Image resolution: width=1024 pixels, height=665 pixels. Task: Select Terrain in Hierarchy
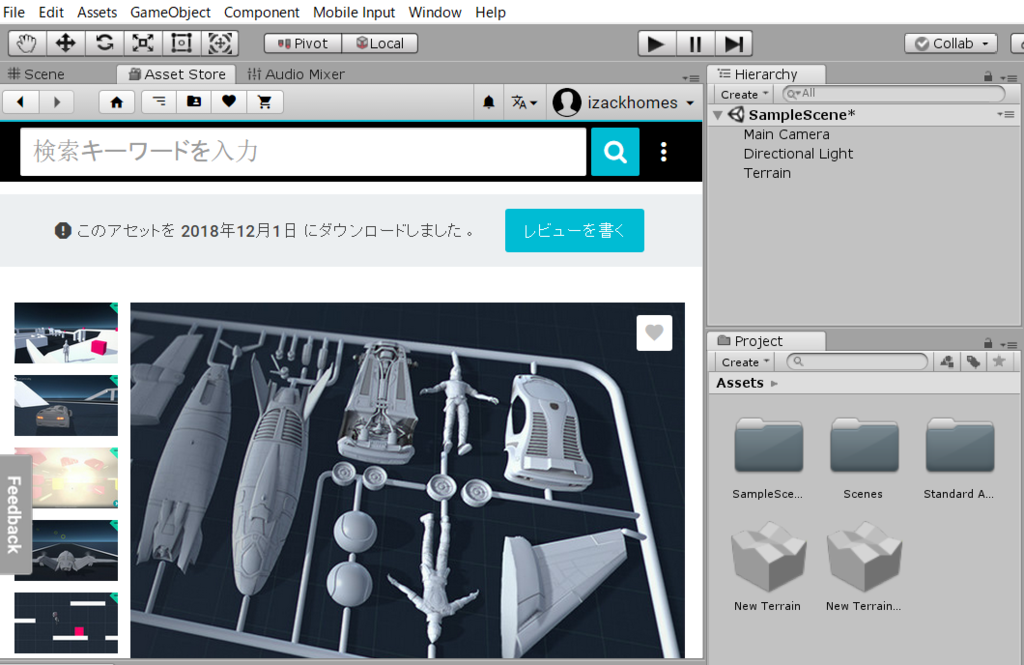click(767, 174)
